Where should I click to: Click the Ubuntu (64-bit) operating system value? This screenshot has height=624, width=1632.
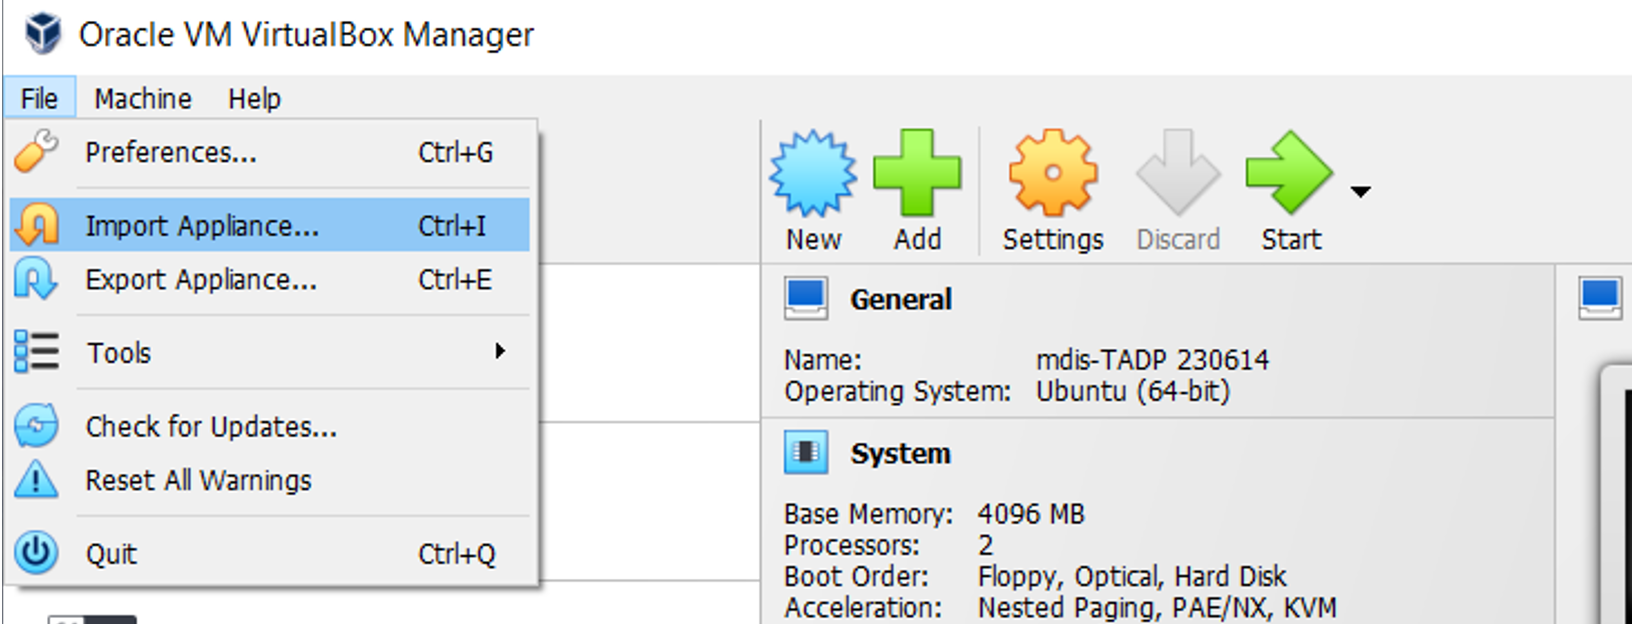pyautogui.click(x=1133, y=391)
